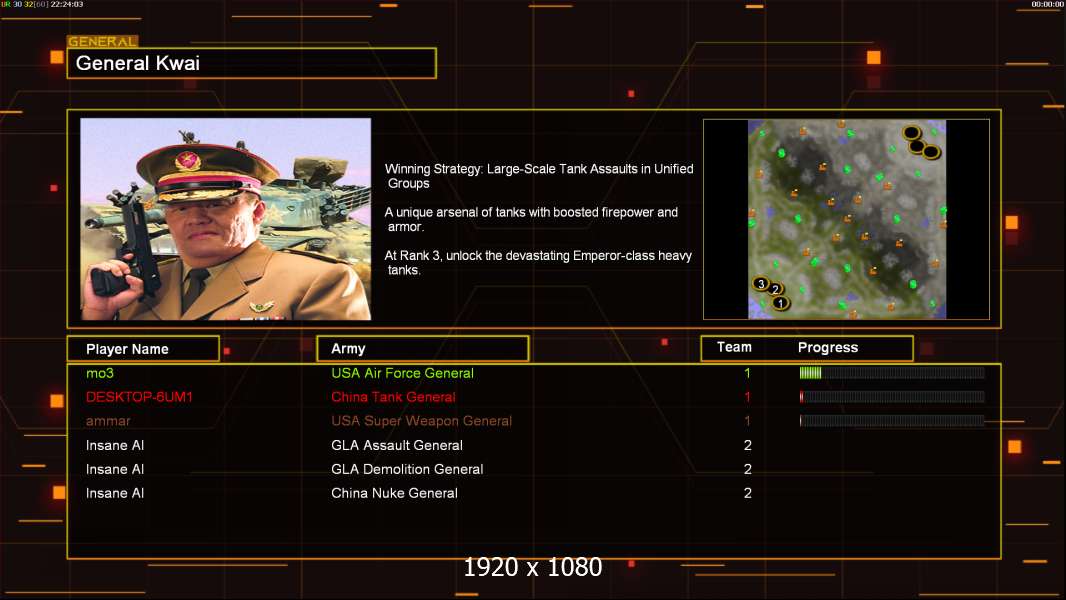The height and width of the screenshot is (600, 1066).
Task: Click GLA Demolition General army entry
Action: point(407,469)
